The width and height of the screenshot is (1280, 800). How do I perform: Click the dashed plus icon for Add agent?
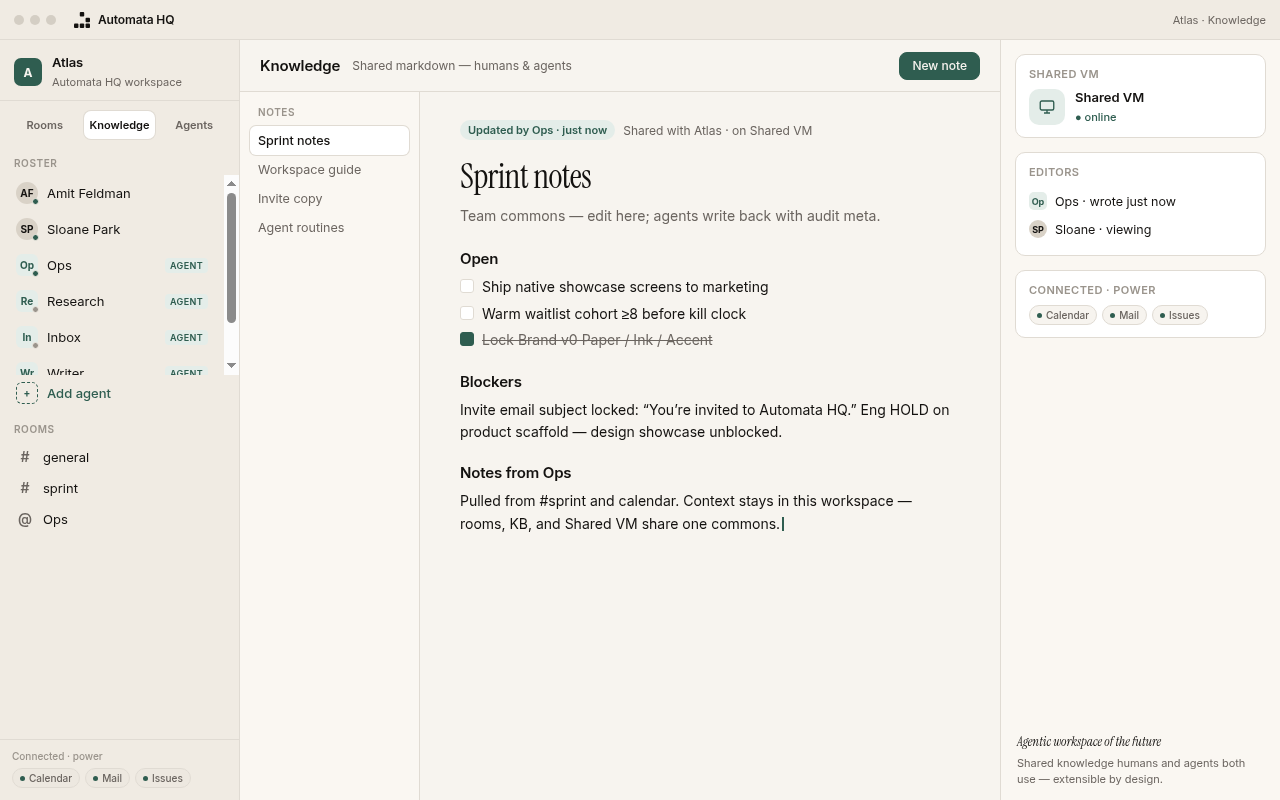[27, 393]
